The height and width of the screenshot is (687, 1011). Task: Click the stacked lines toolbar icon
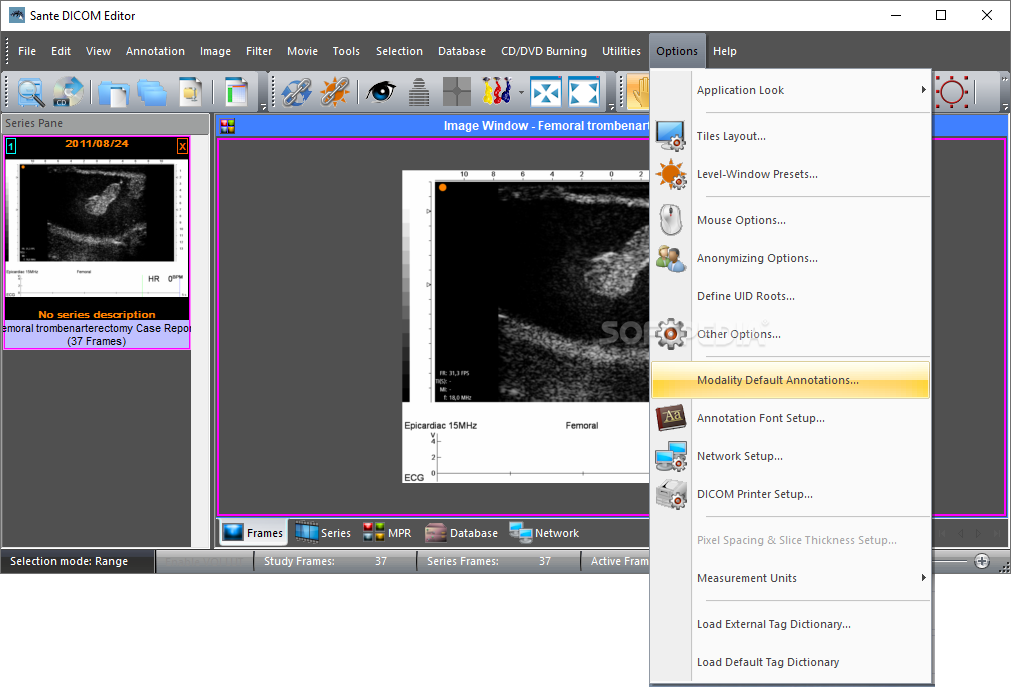[419, 92]
